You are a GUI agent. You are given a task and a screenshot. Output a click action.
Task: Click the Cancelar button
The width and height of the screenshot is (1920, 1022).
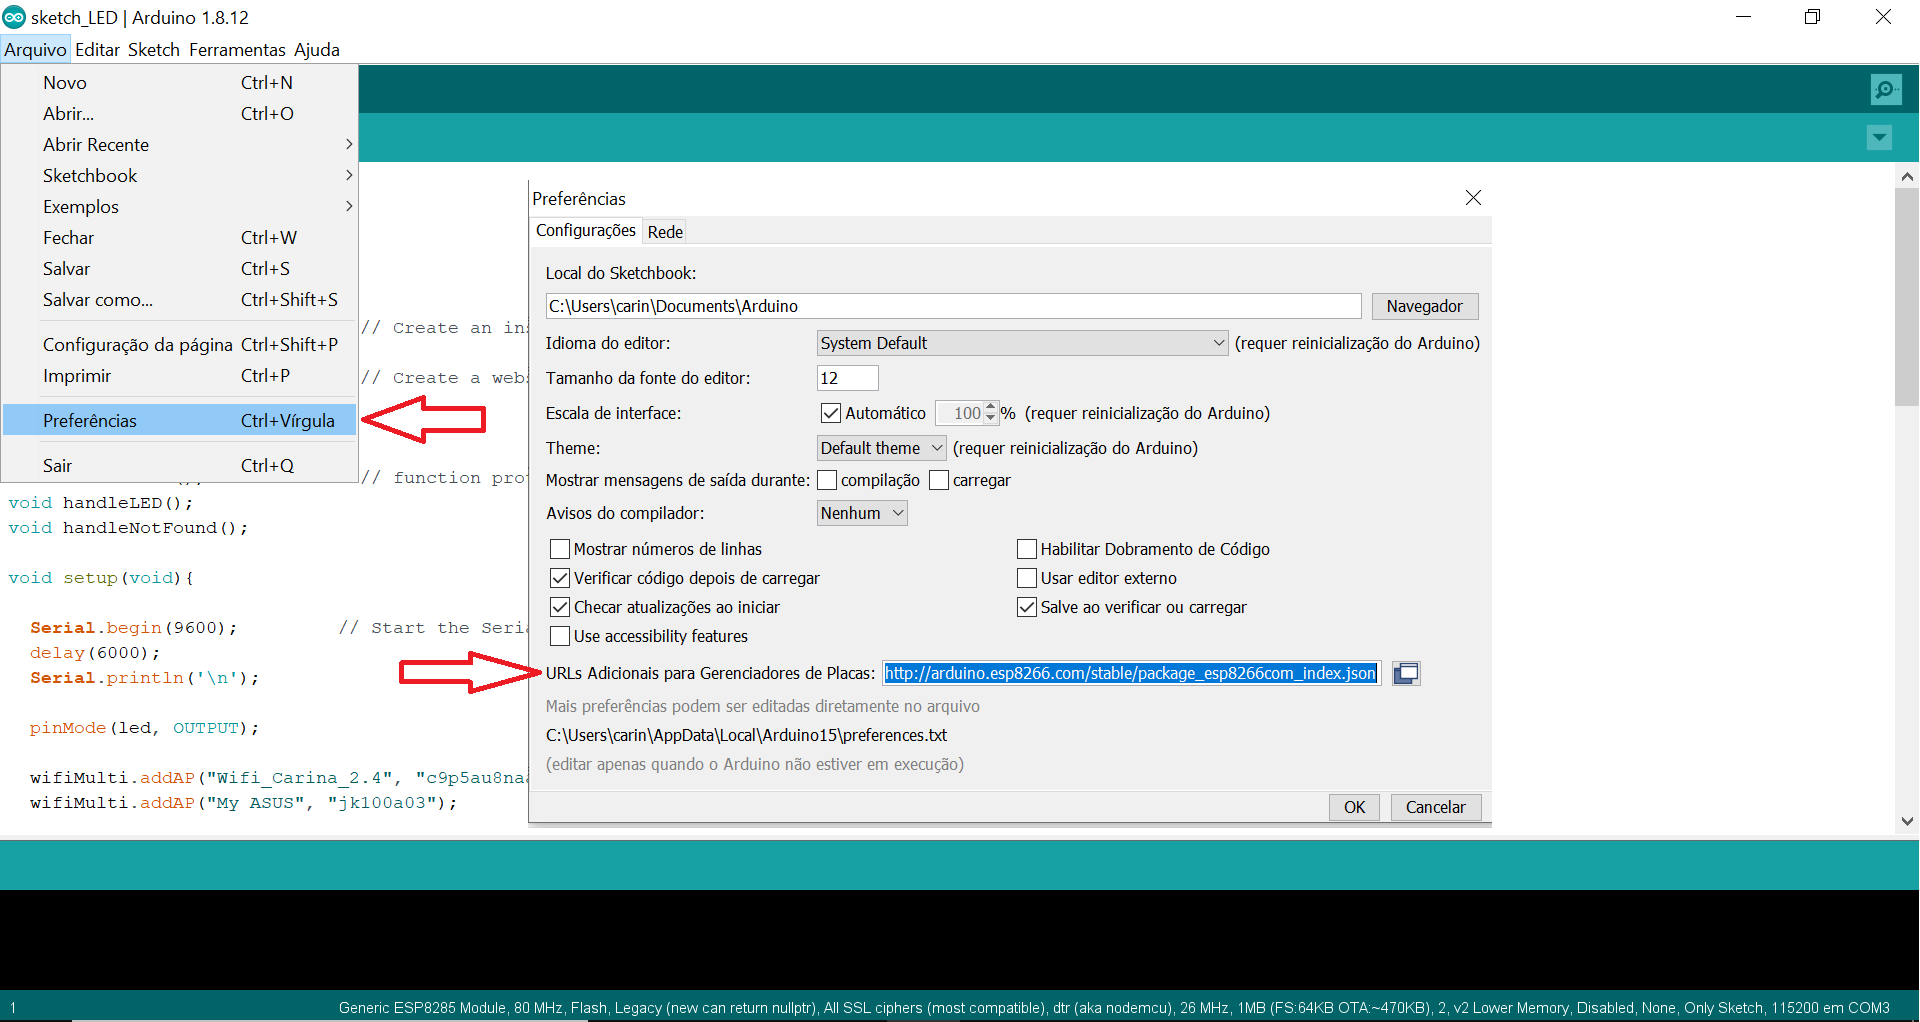click(x=1436, y=807)
